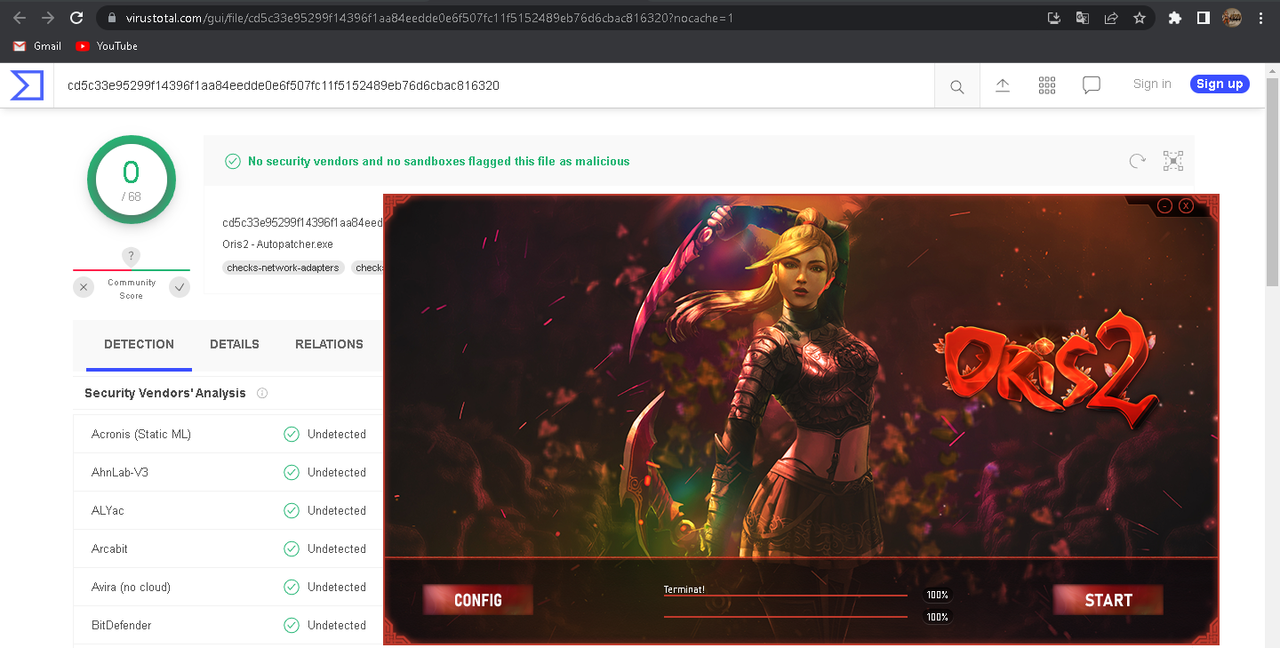
Task: Toggle the Chrome side panel icon
Action: pyautogui.click(x=1203, y=18)
